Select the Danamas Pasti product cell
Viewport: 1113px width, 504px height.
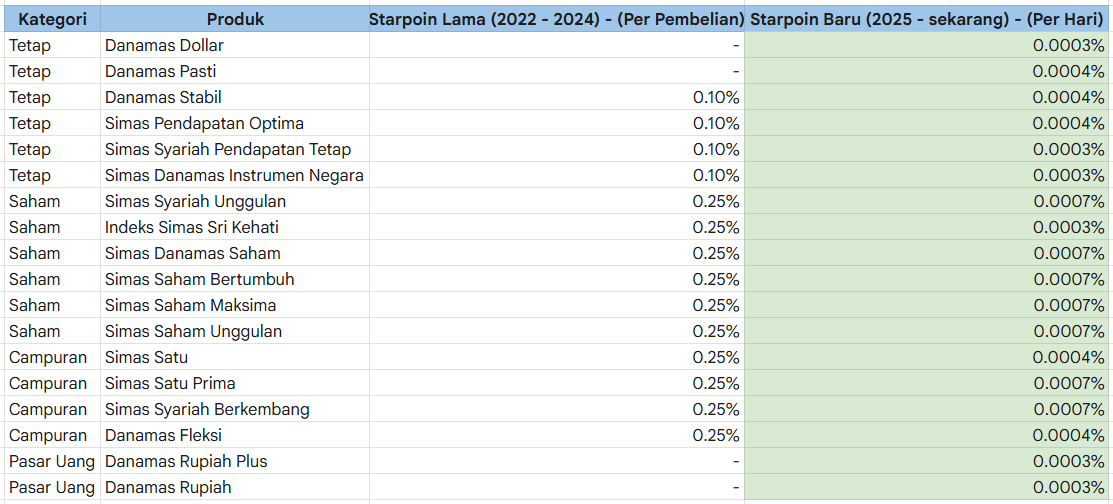point(235,71)
